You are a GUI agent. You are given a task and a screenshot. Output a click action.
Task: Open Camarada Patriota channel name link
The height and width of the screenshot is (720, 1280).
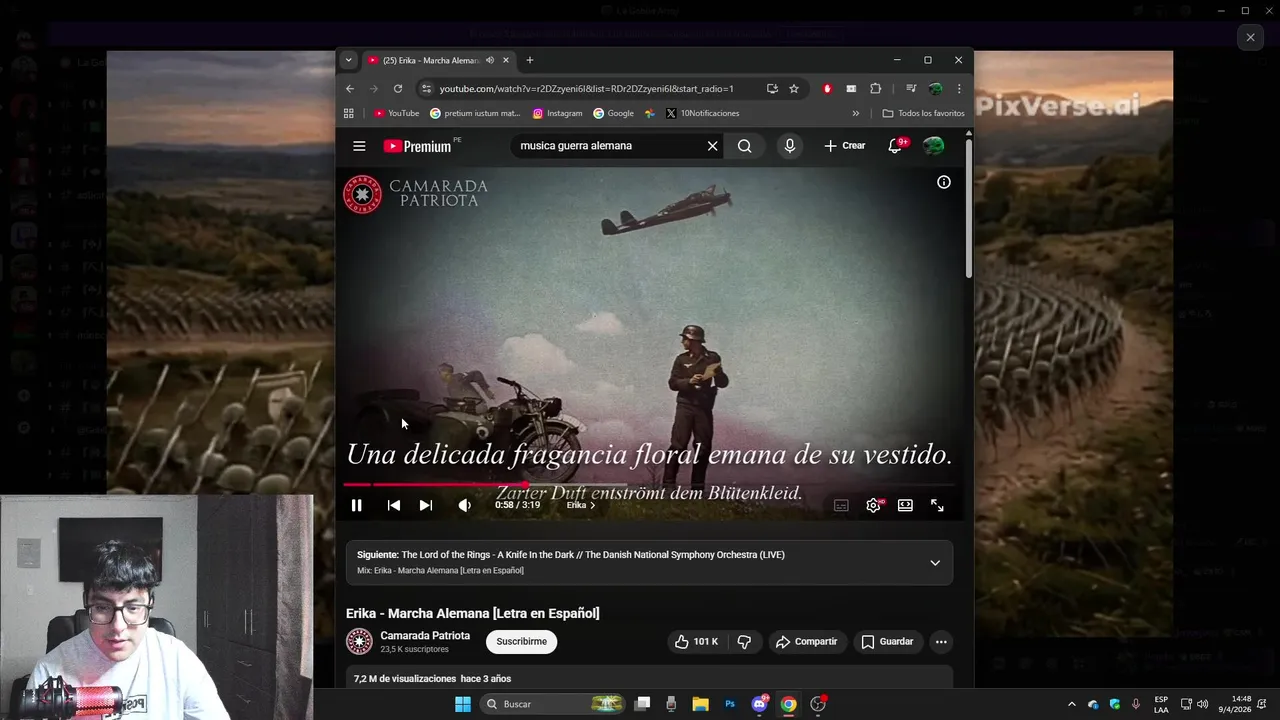pyautogui.click(x=425, y=636)
